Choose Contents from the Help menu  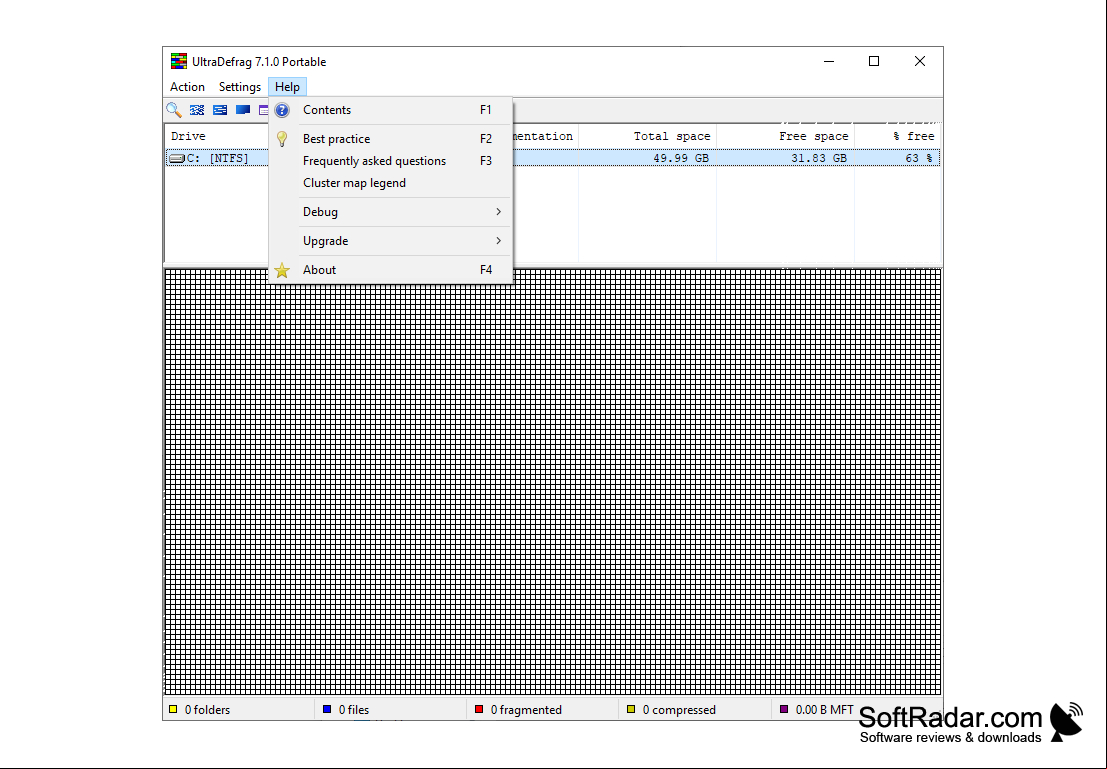click(390, 110)
